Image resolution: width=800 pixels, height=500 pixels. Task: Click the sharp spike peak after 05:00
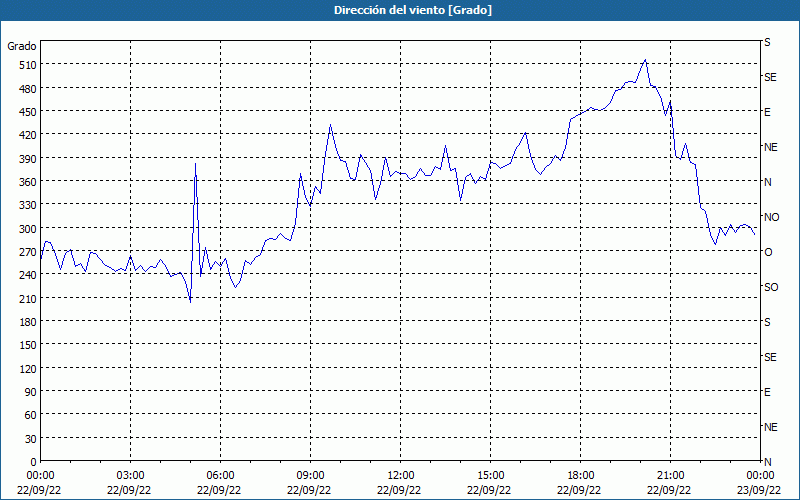click(x=195, y=163)
